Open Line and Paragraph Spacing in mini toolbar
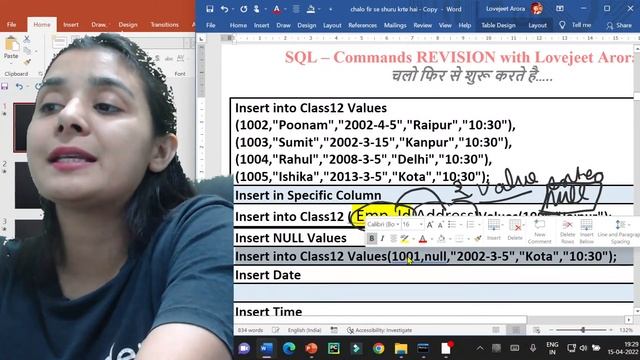 [x=620, y=232]
